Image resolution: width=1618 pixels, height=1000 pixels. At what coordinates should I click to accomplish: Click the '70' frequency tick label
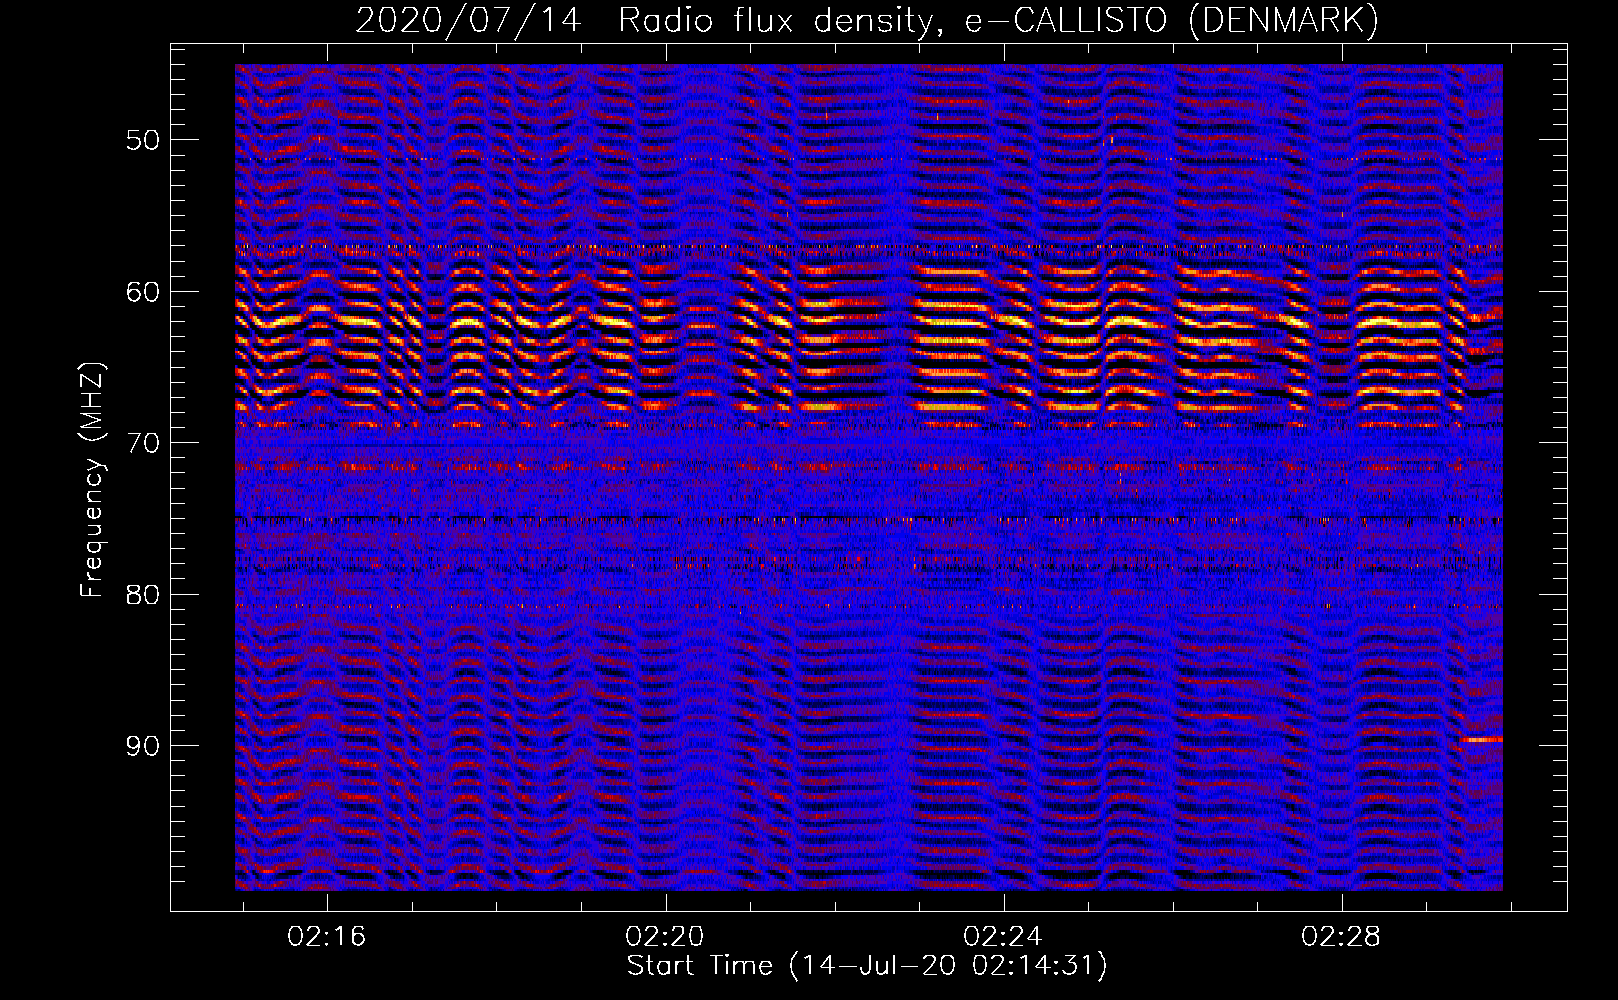143,443
